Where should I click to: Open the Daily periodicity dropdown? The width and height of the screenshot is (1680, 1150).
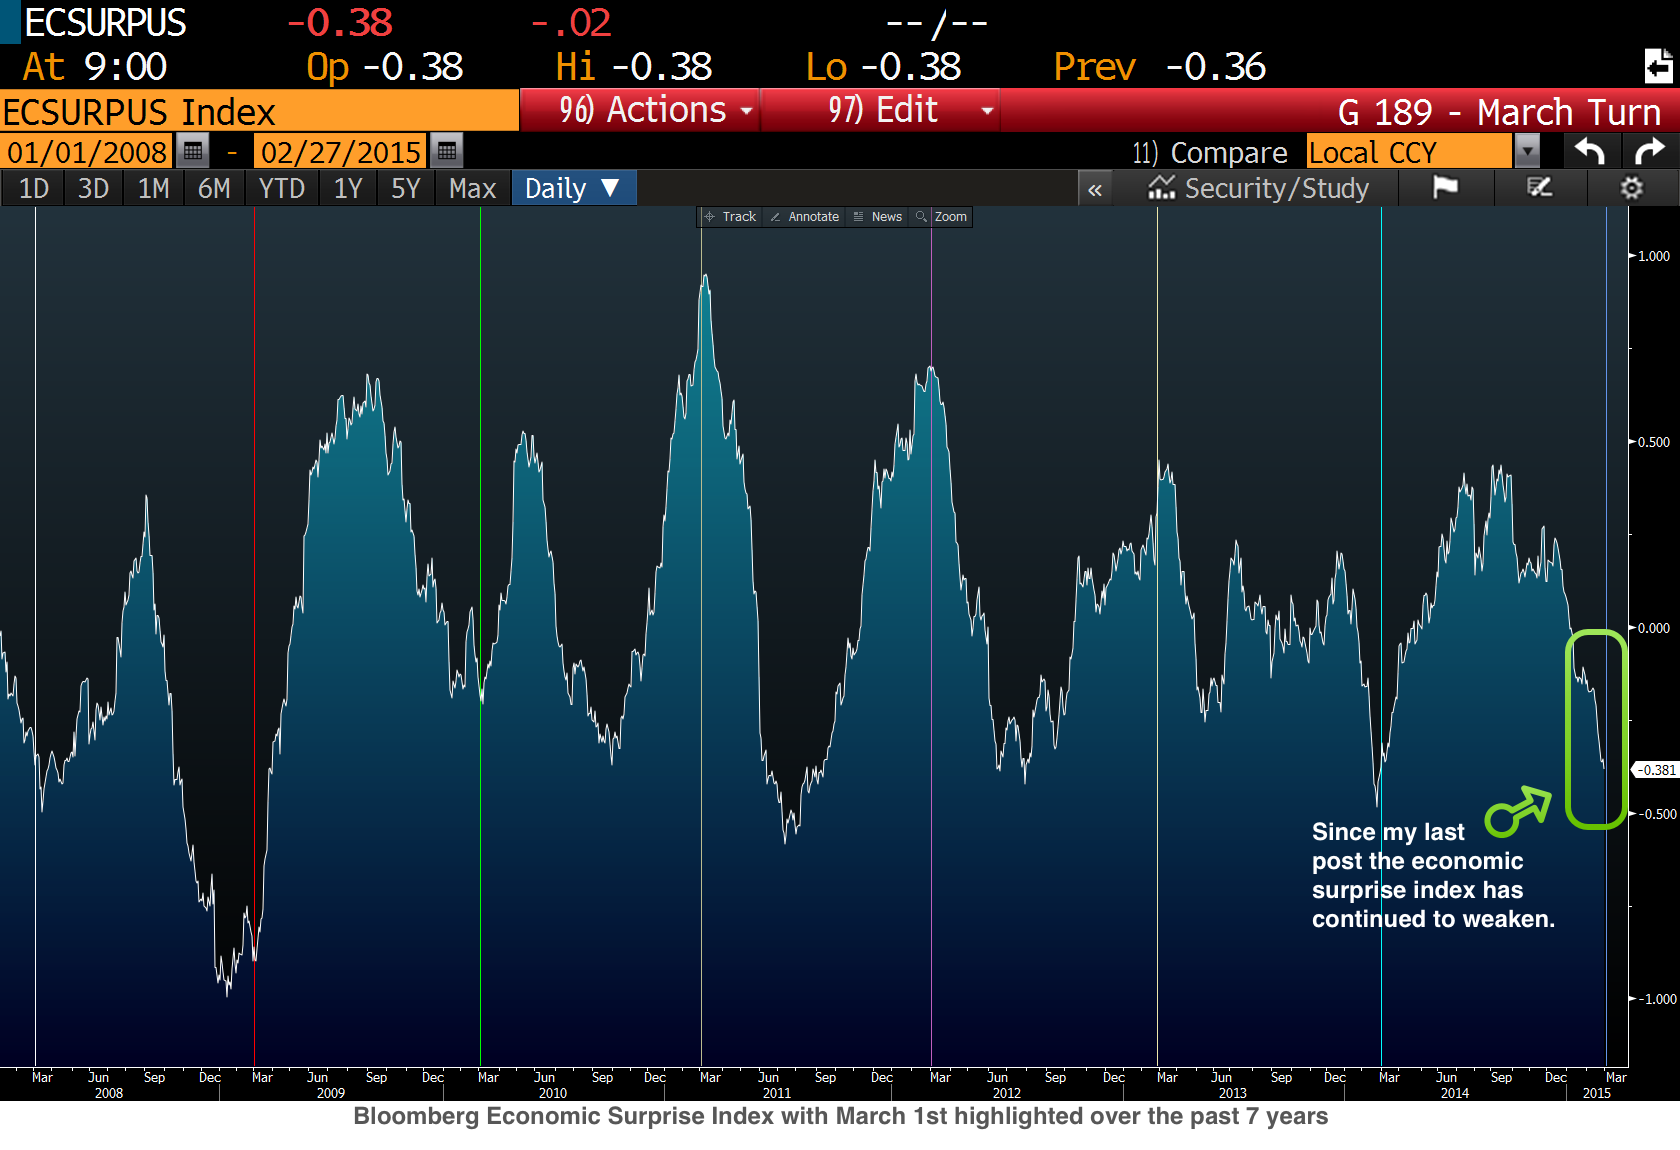point(574,188)
